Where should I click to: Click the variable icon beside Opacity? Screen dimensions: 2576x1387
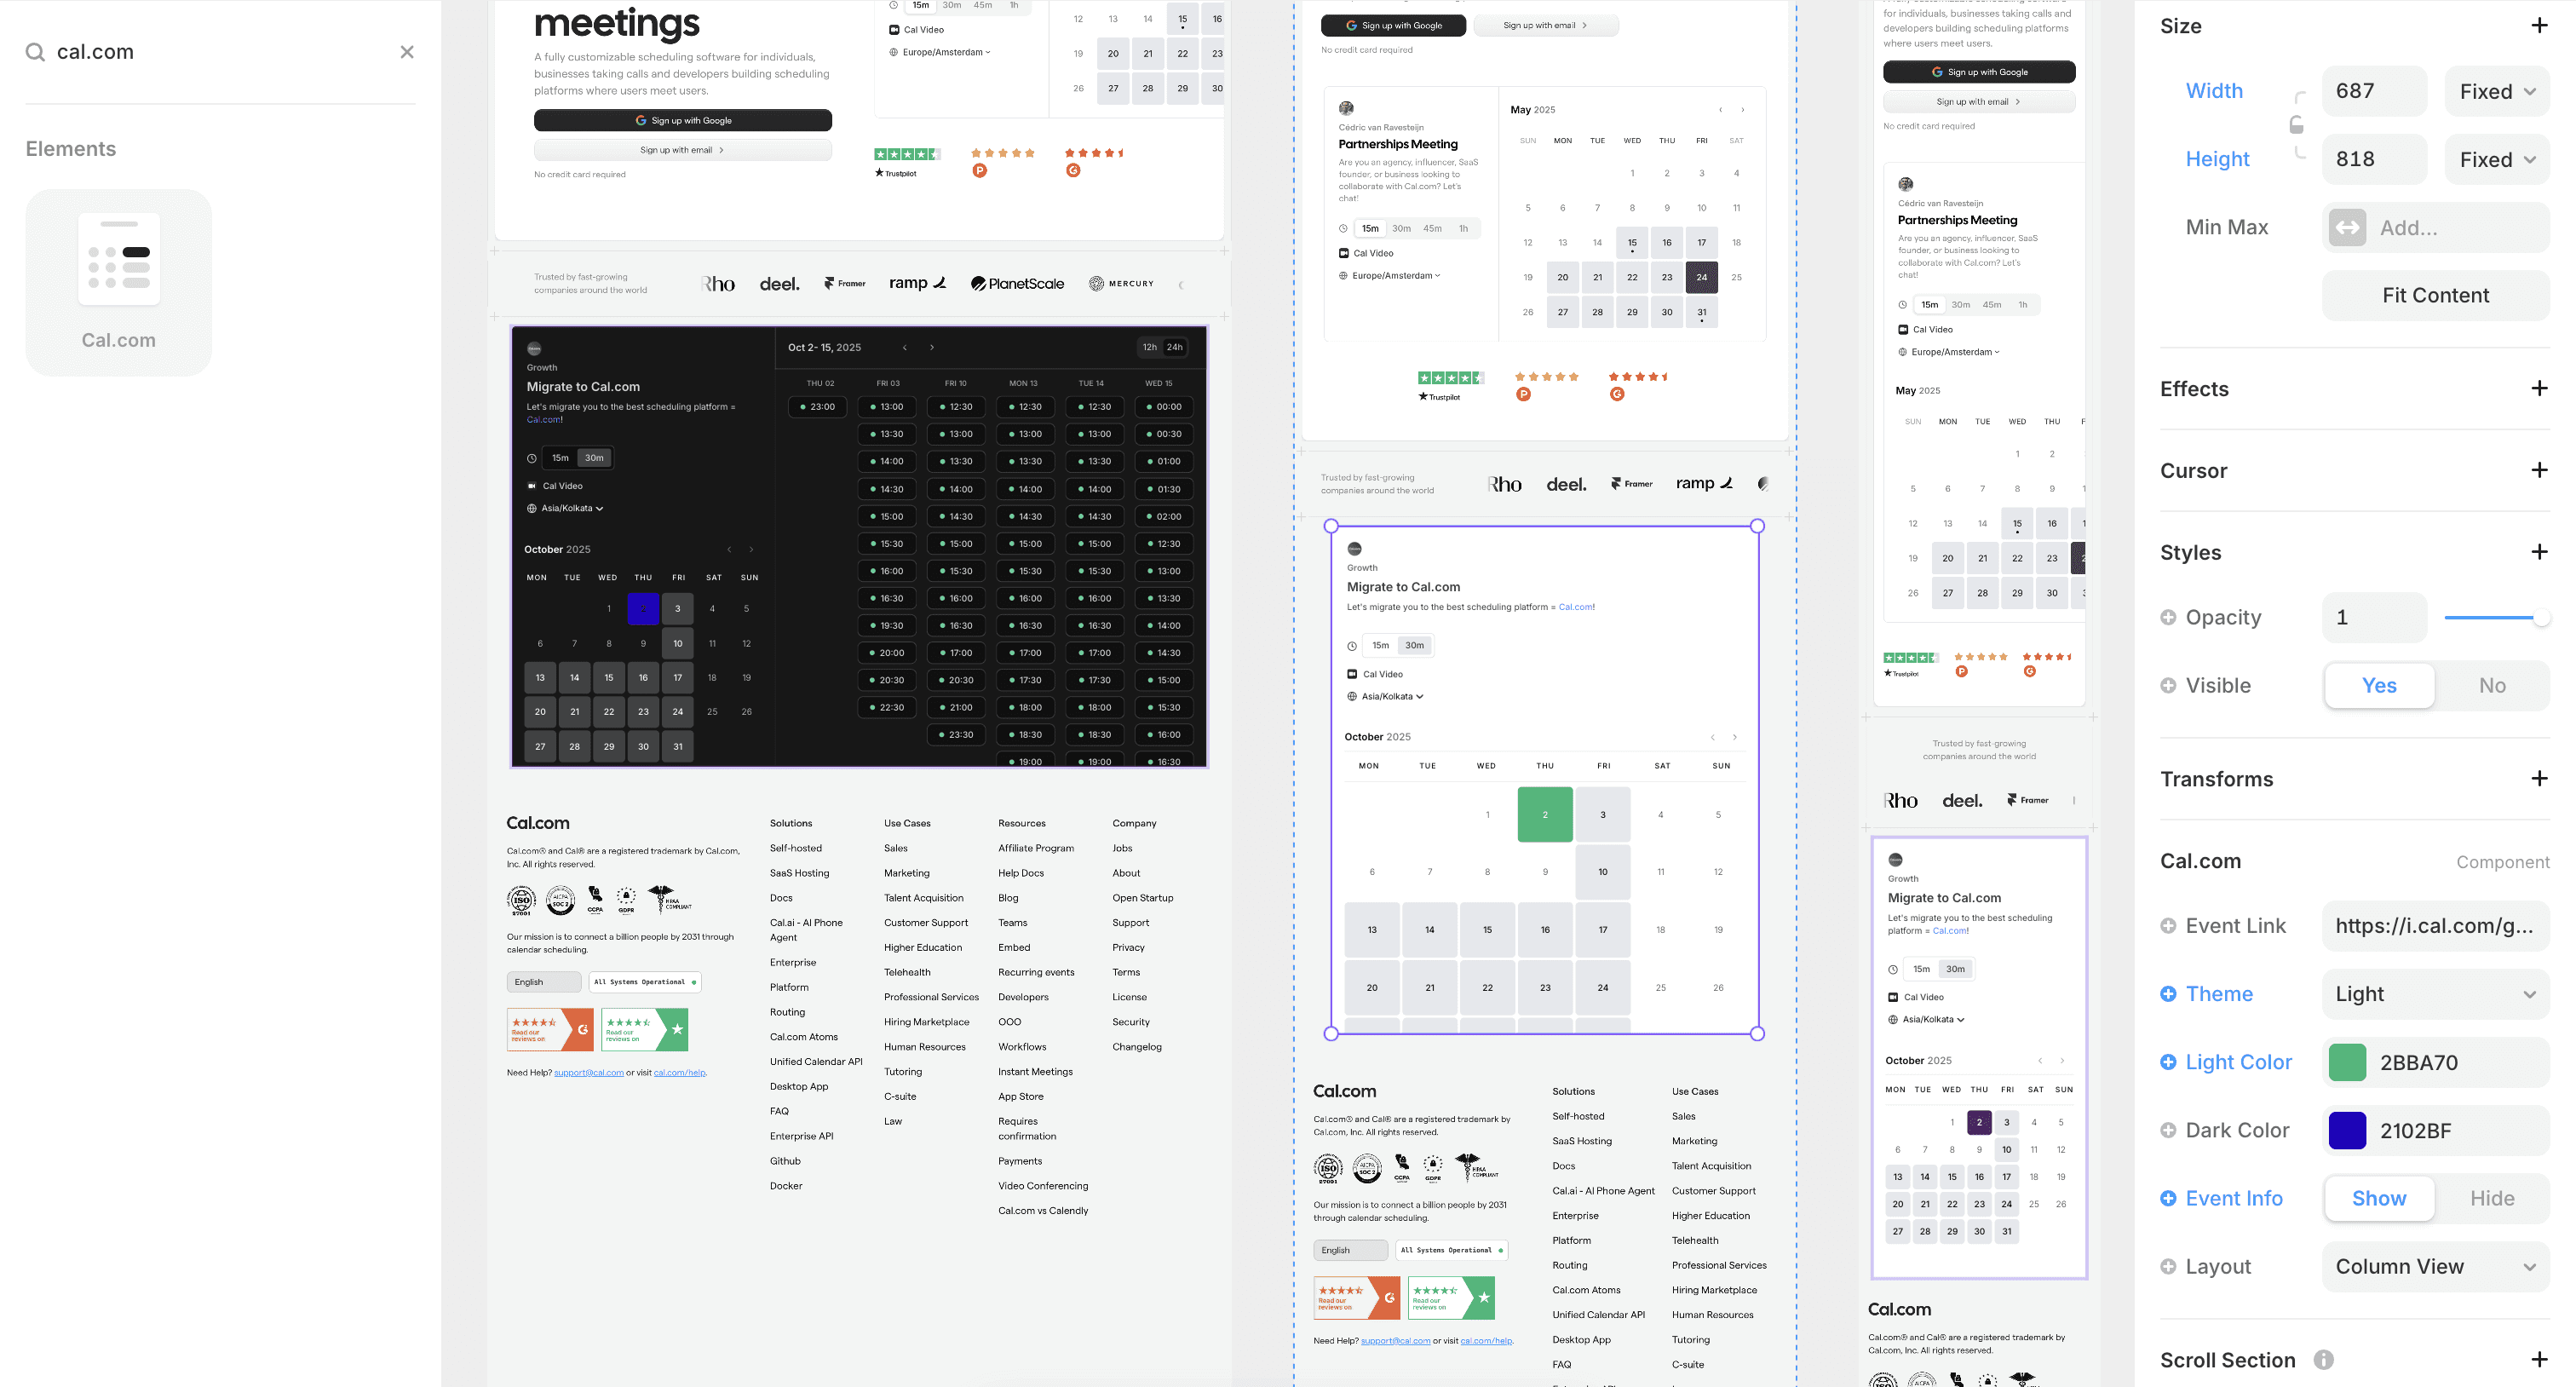(x=2168, y=617)
